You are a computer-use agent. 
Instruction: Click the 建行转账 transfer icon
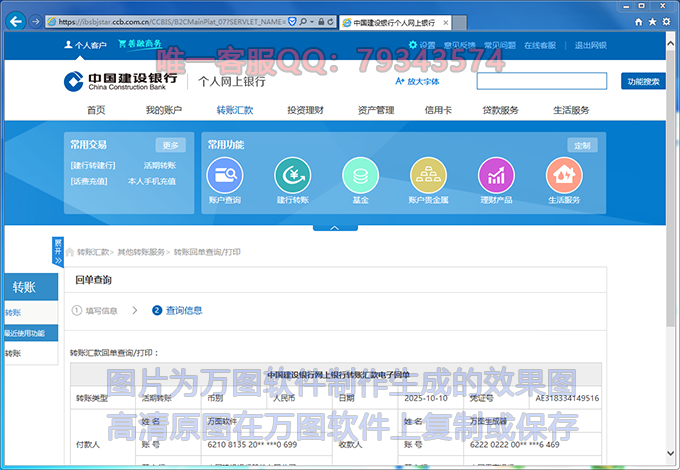[x=292, y=176]
